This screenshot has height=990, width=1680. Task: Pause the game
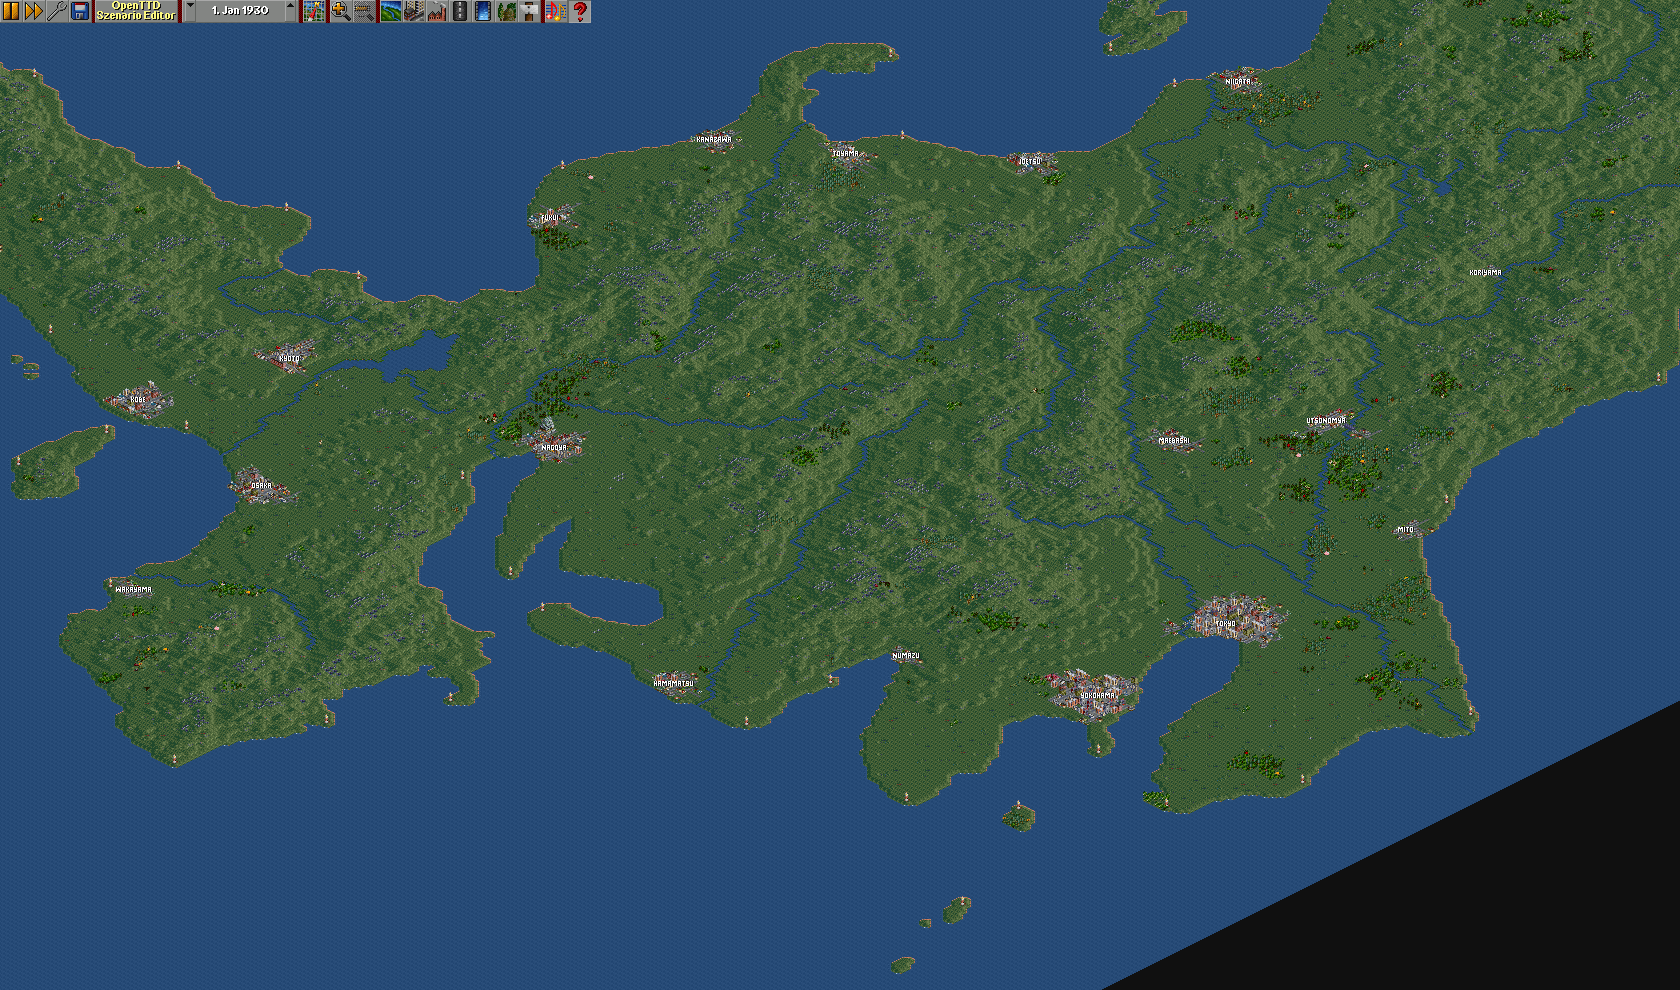11,11
